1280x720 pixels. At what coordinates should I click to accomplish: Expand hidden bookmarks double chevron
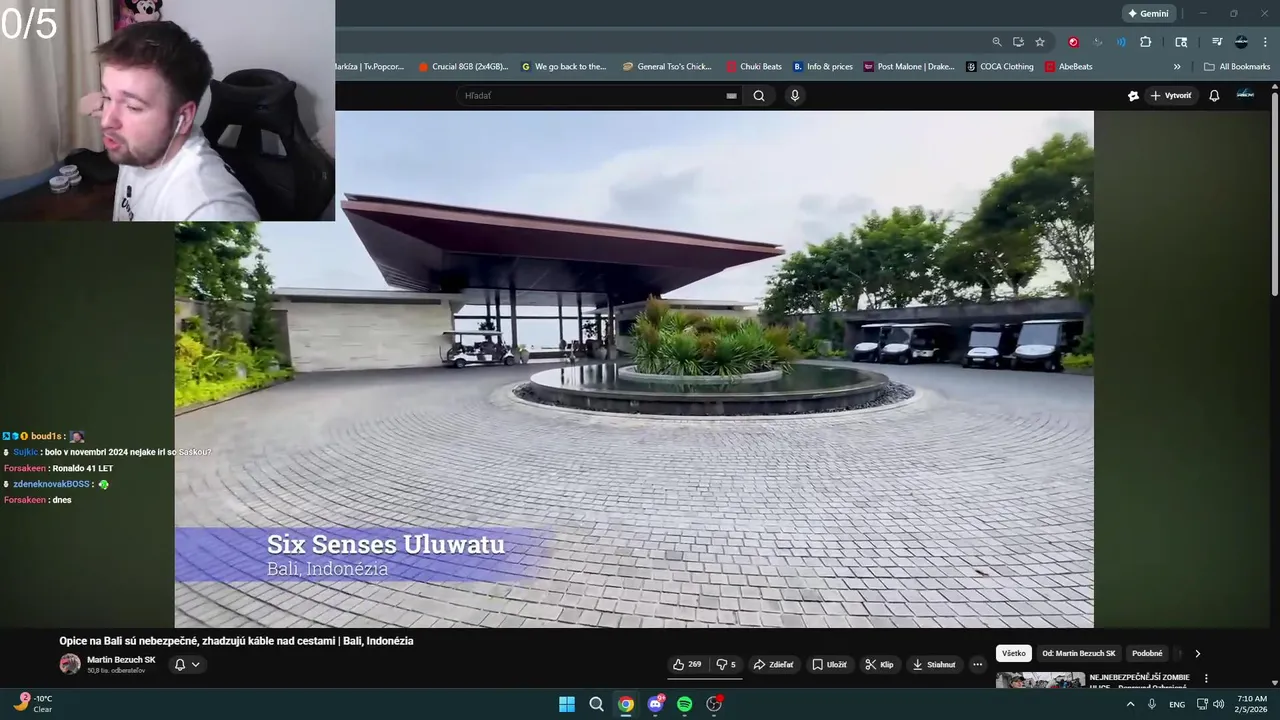1177,67
